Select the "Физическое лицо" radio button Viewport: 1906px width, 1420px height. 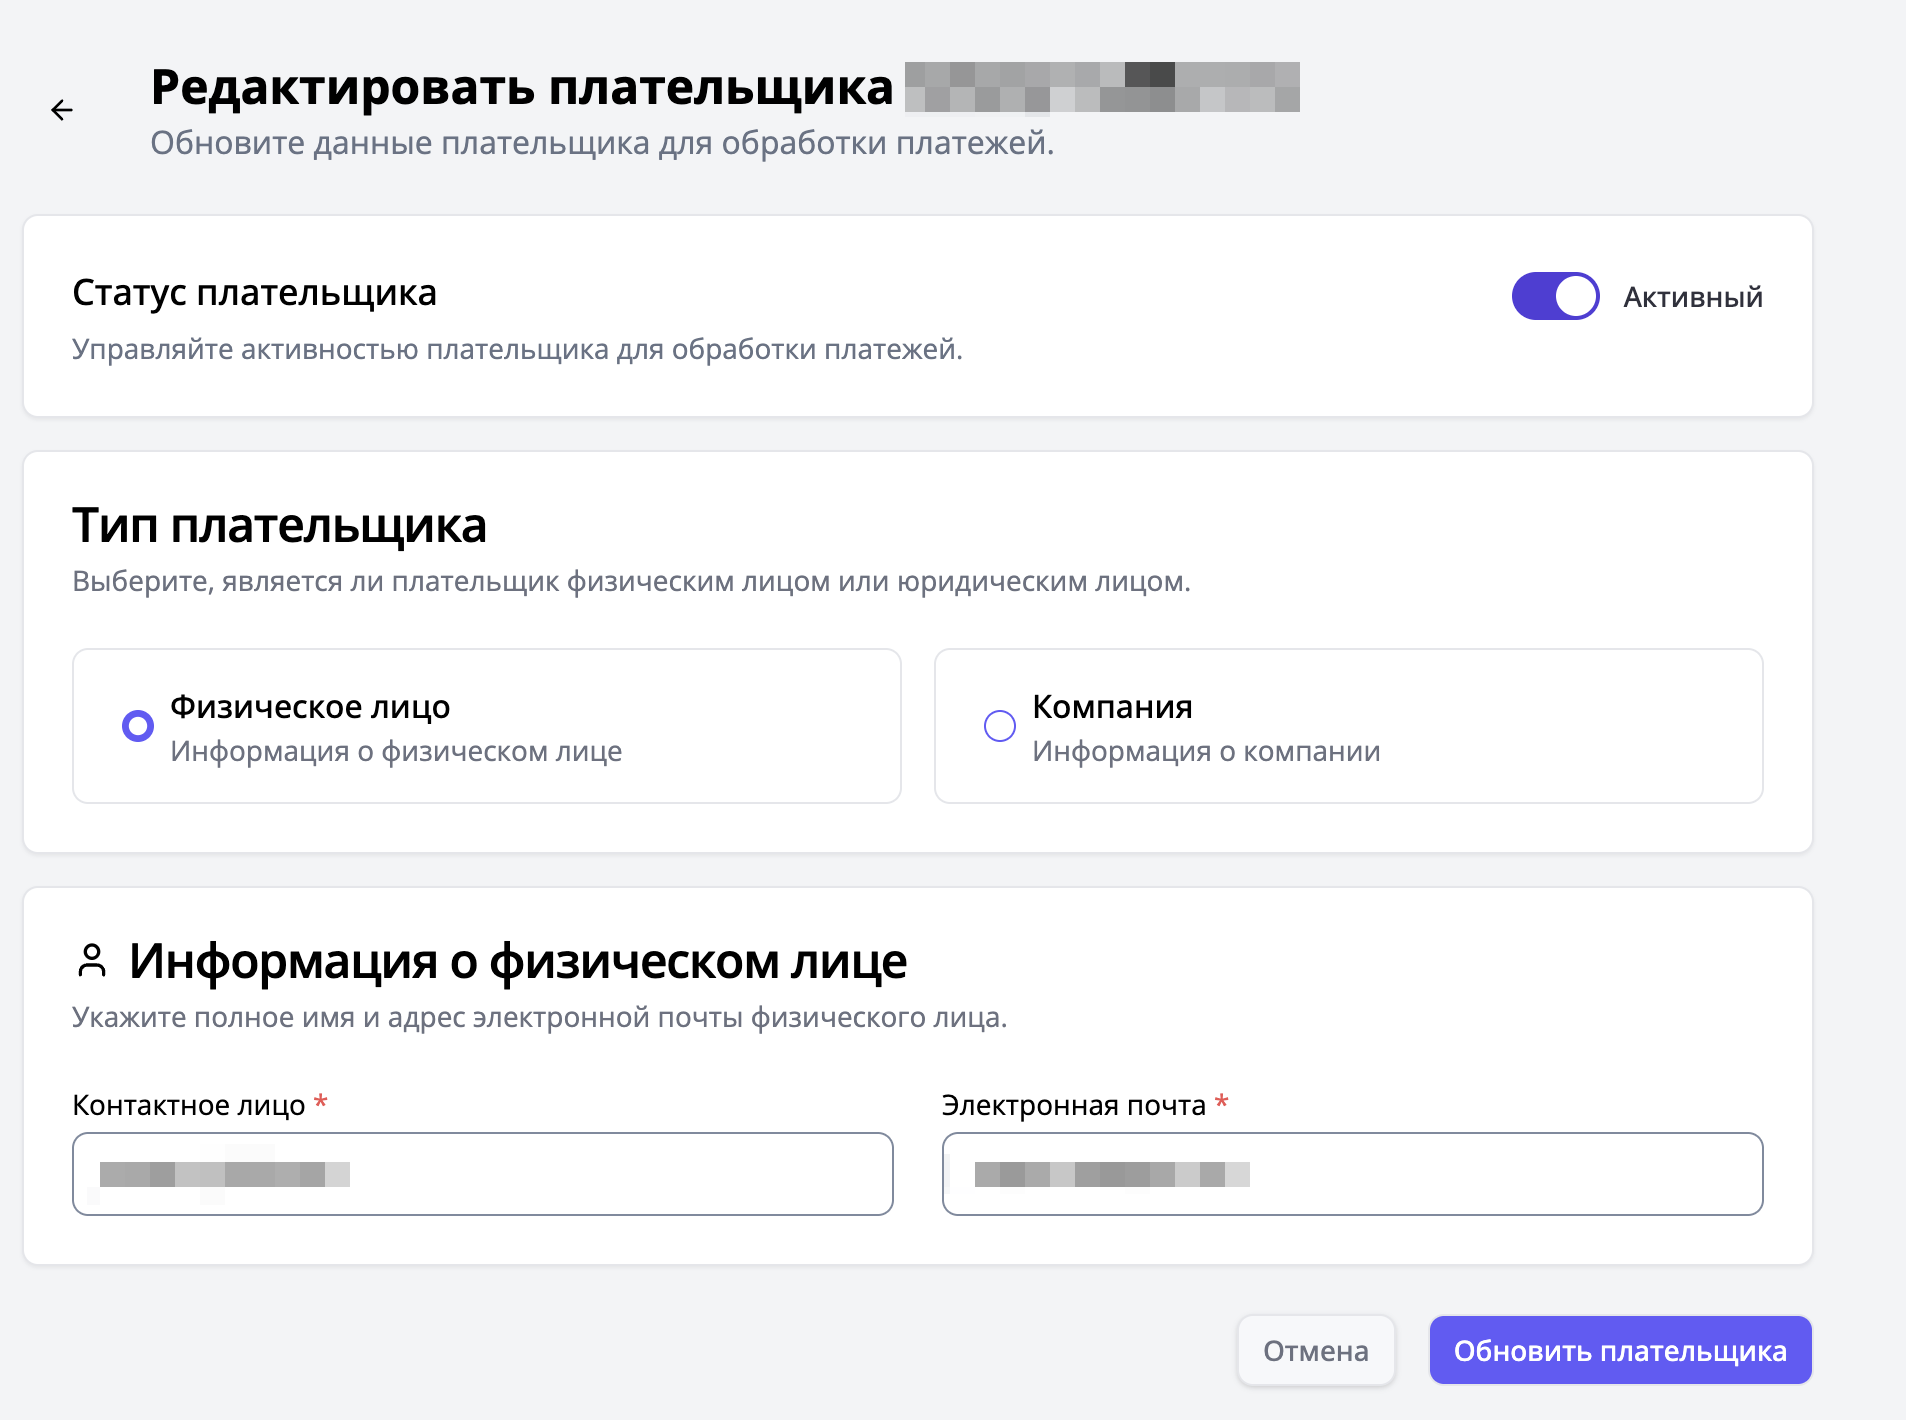[138, 726]
